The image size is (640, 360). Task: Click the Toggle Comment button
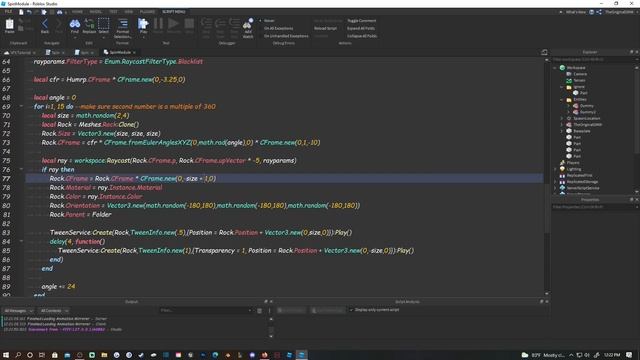click(x=362, y=20)
